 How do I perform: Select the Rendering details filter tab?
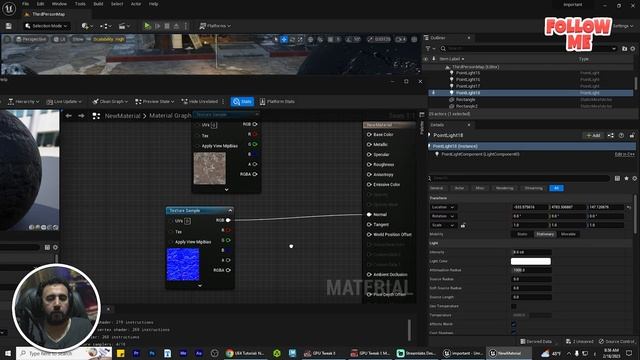[x=504, y=188]
